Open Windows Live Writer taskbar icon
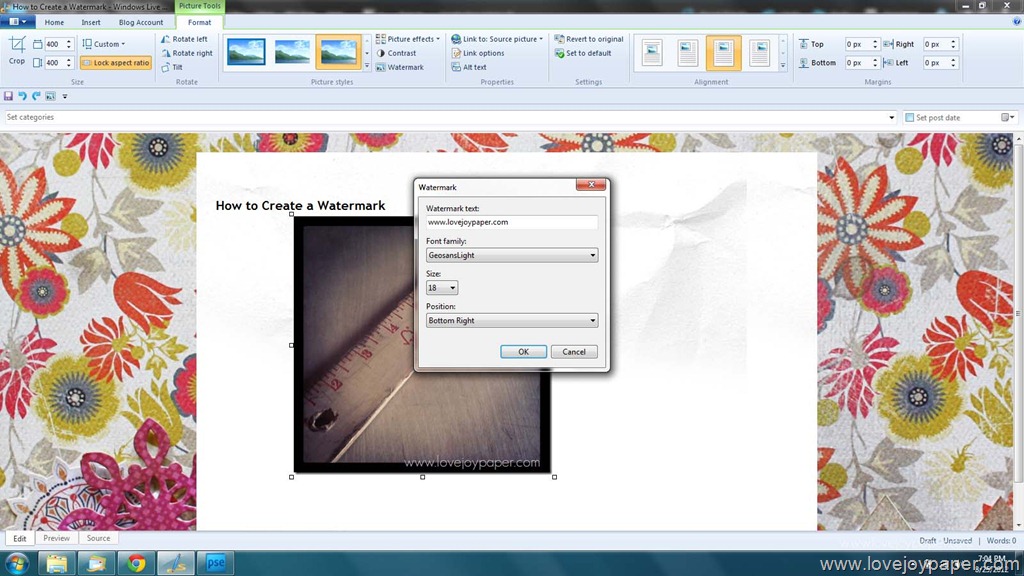 click(x=176, y=563)
